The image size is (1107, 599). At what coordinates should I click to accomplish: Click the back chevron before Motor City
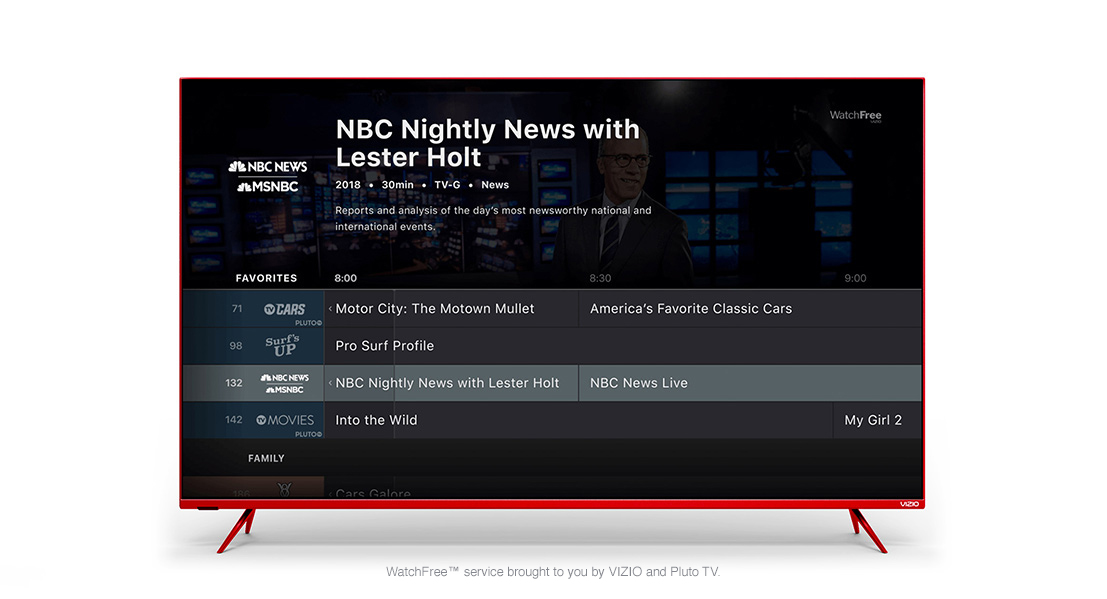(330, 309)
